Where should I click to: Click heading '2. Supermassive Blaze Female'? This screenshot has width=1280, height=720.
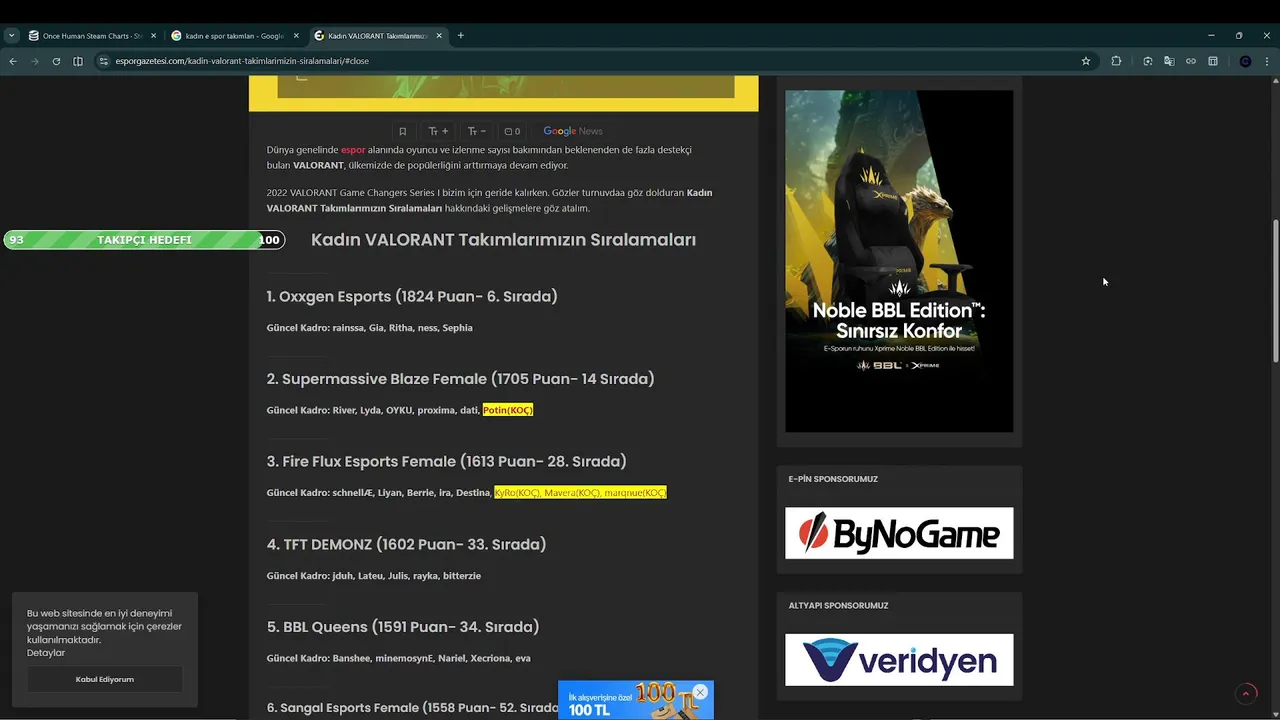[460, 379]
